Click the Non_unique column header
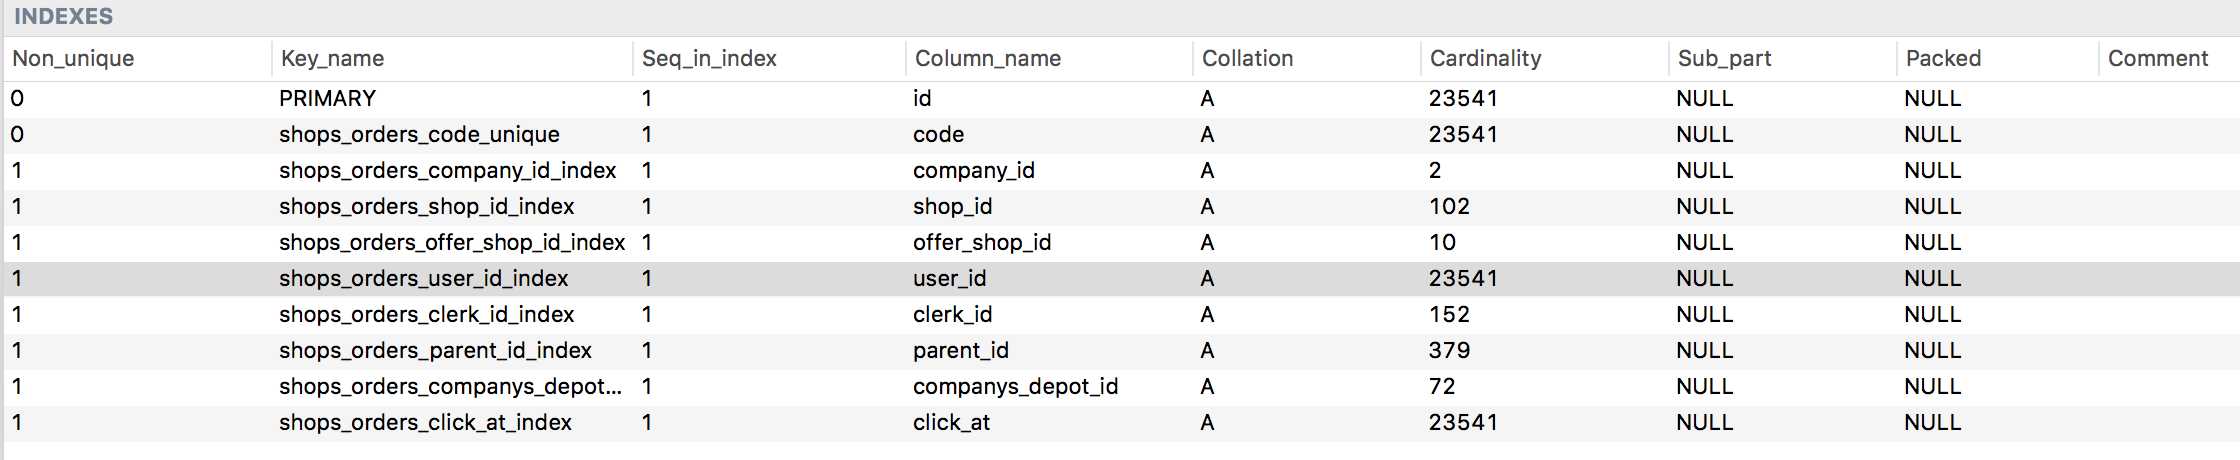This screenshot has height=460, width=2240. pyautogui.click(x=137, y=59)
